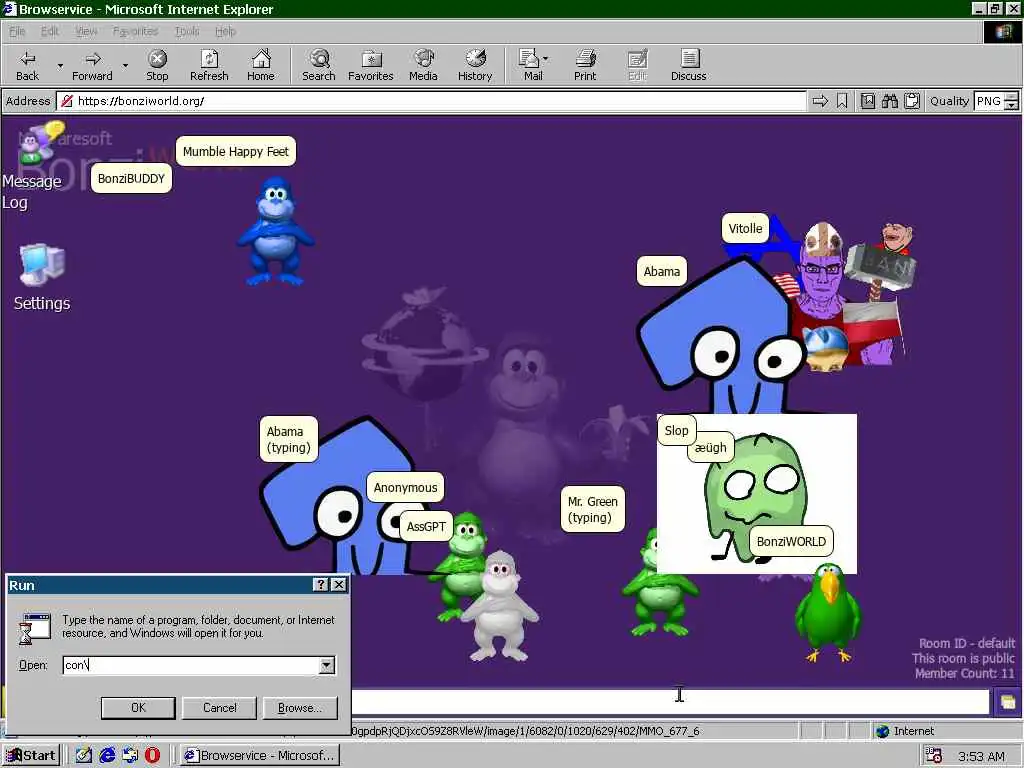Open the Search toolbar button

319,65
